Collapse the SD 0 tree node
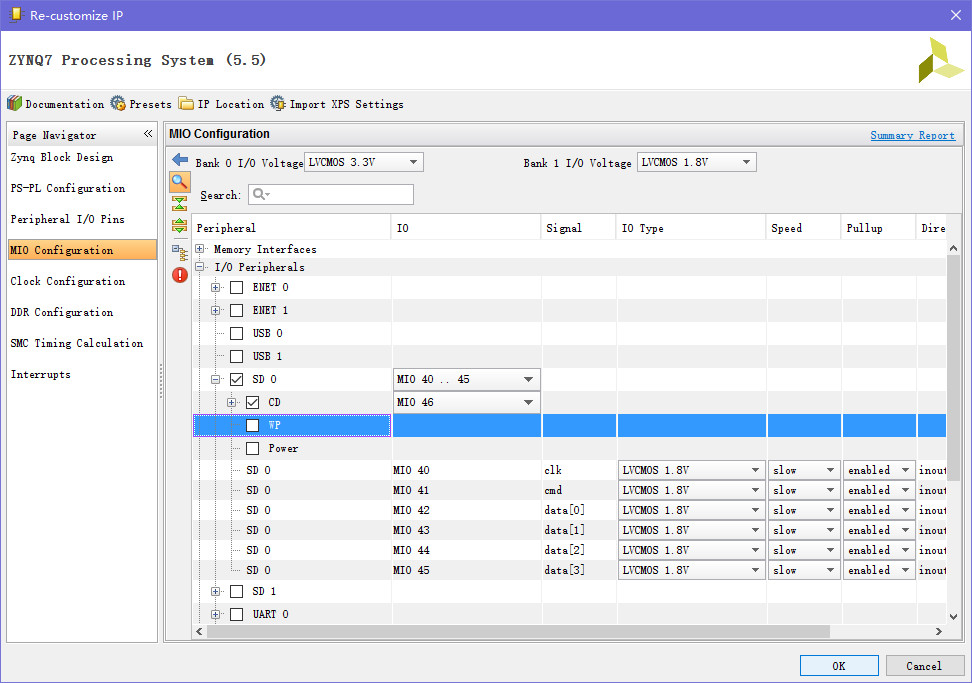The width and height of the screenshot is (972, 683). 215,379
